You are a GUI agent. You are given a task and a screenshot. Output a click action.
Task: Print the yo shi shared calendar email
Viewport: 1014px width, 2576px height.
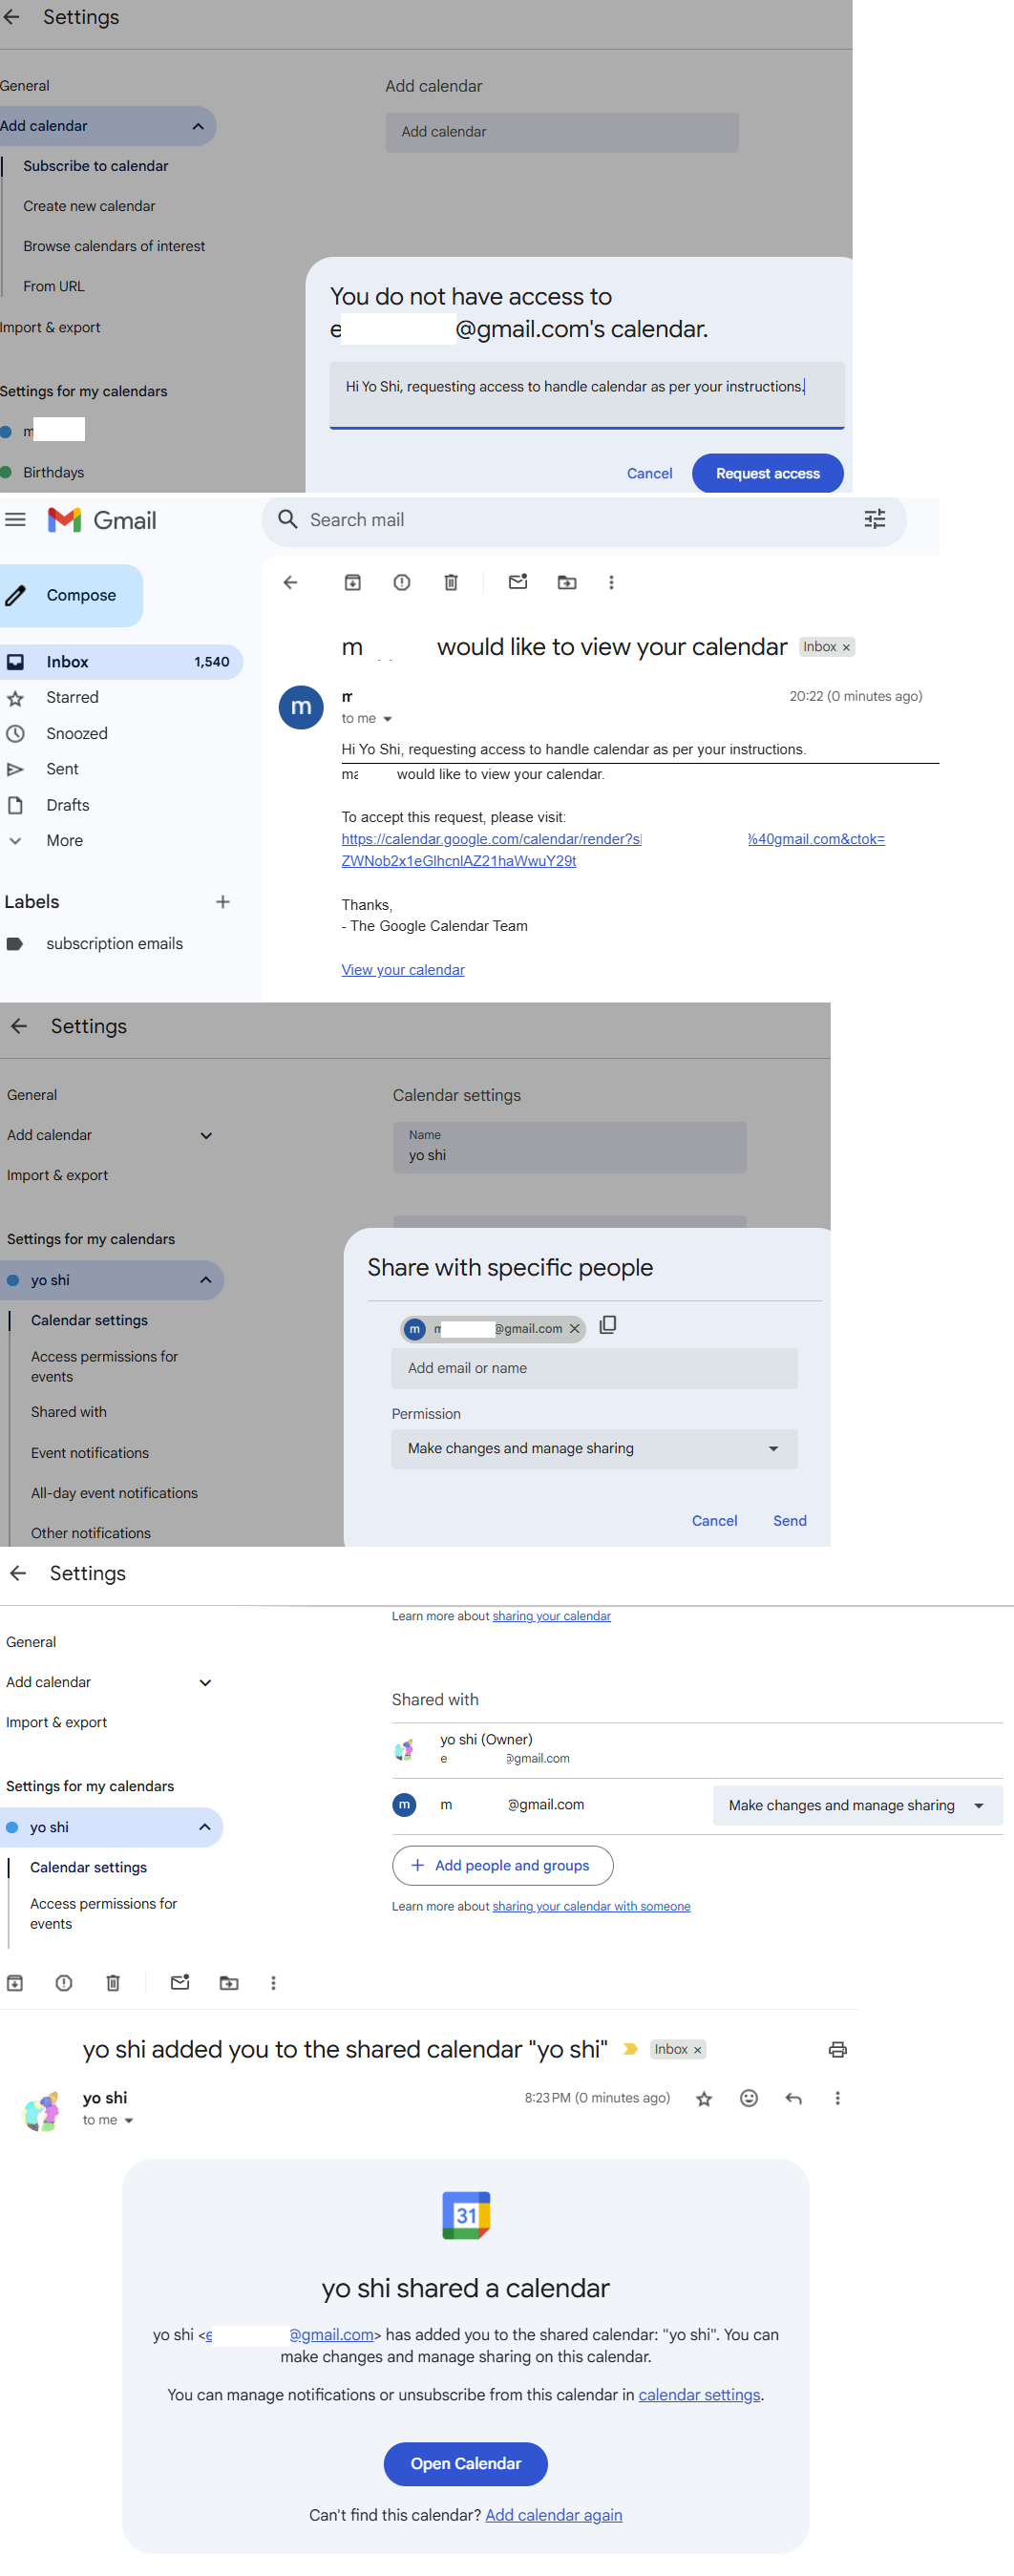pos(837,2049)
